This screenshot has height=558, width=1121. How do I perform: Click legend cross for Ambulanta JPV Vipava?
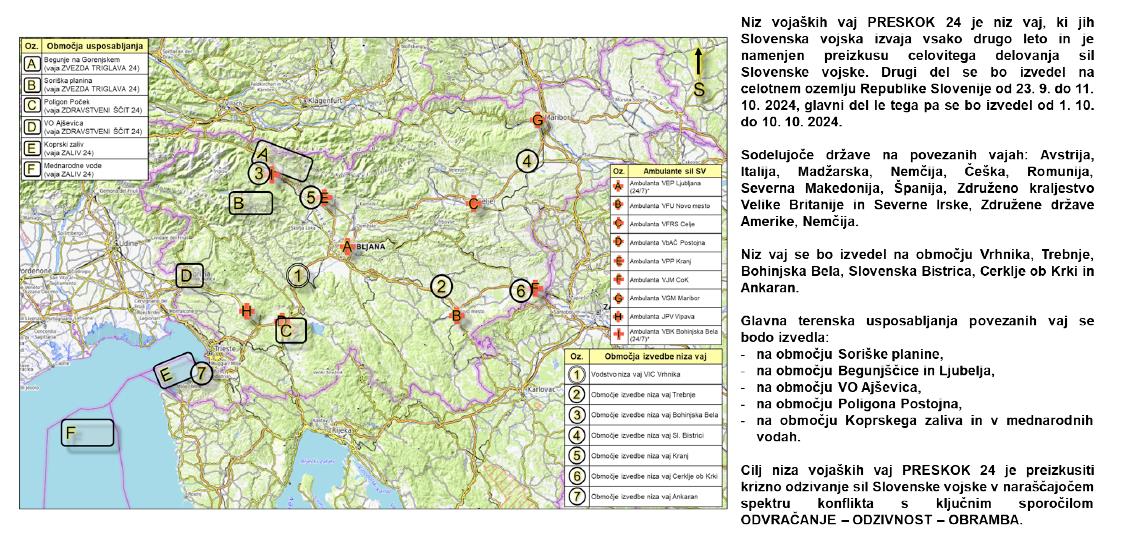click(618, 316)
